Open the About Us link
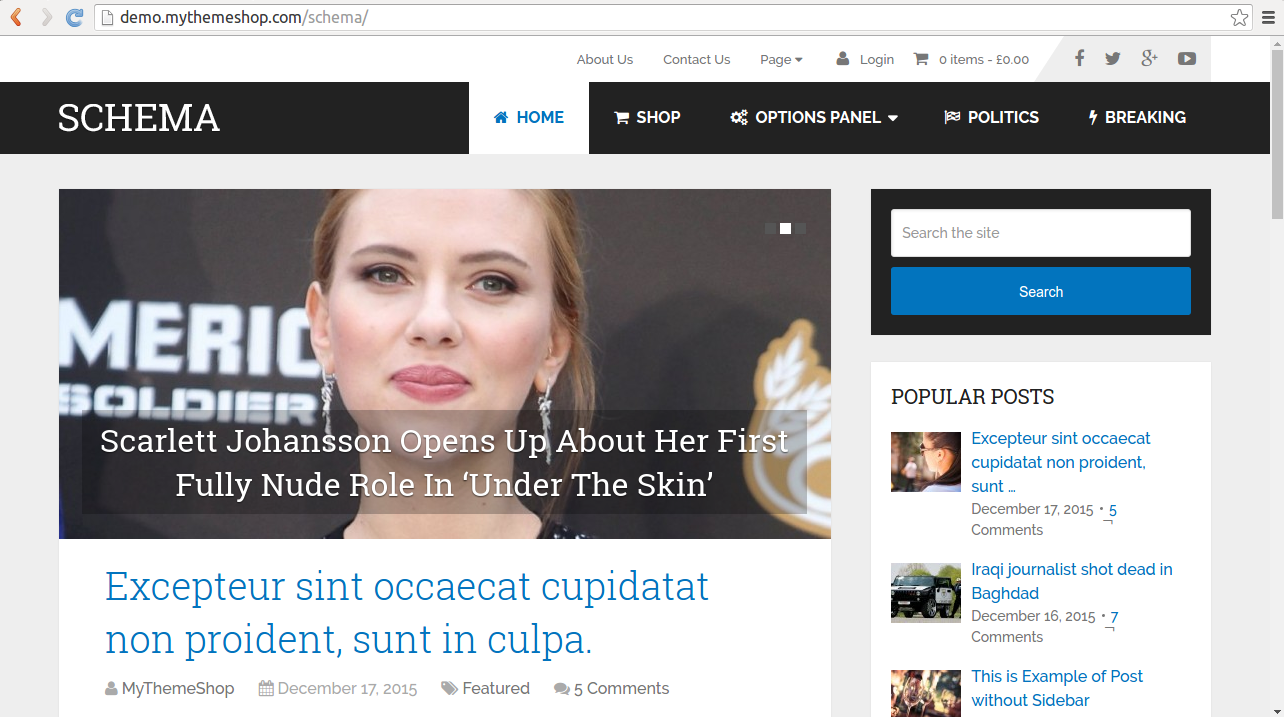 click(x=605, y=60)
